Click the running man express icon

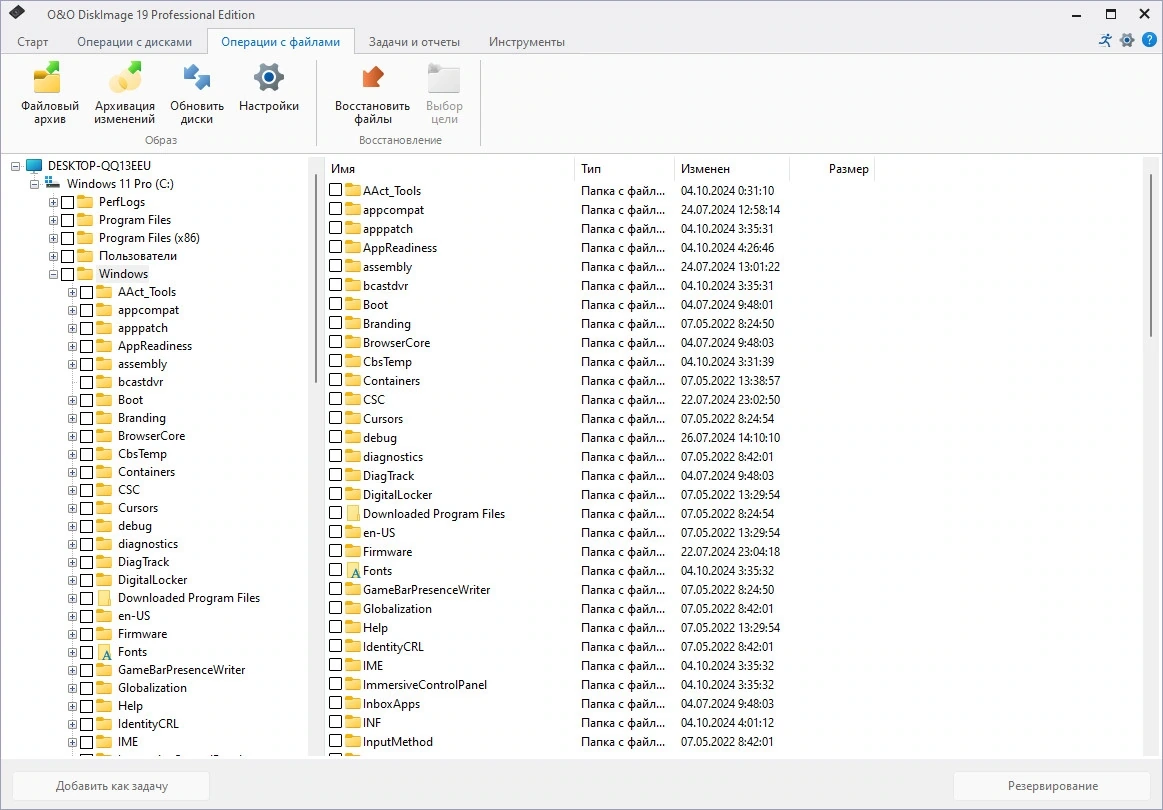pos(1105,40)
